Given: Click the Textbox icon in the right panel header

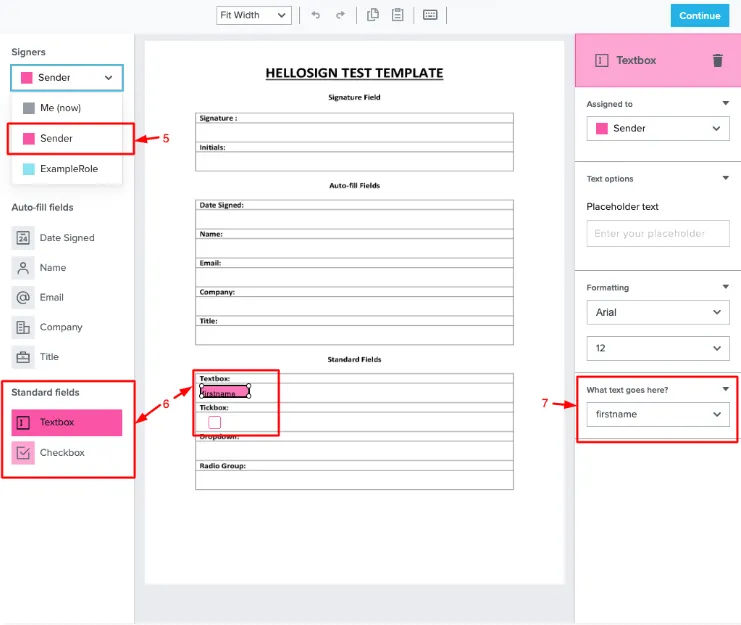Looking at the screenshot, I should point(602,60).
